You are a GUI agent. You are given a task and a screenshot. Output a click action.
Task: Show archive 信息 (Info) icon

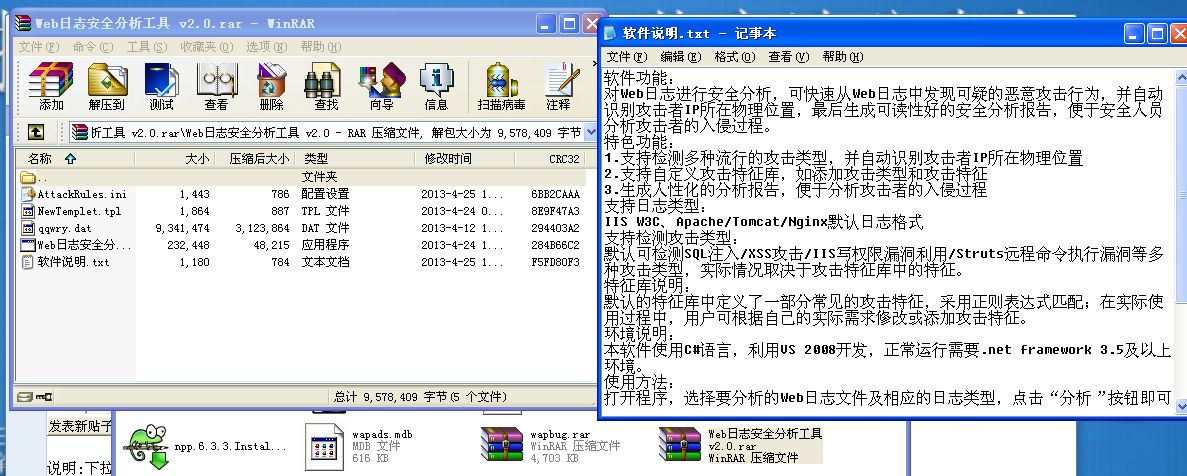pyautogui.click(x=436, y=86)
